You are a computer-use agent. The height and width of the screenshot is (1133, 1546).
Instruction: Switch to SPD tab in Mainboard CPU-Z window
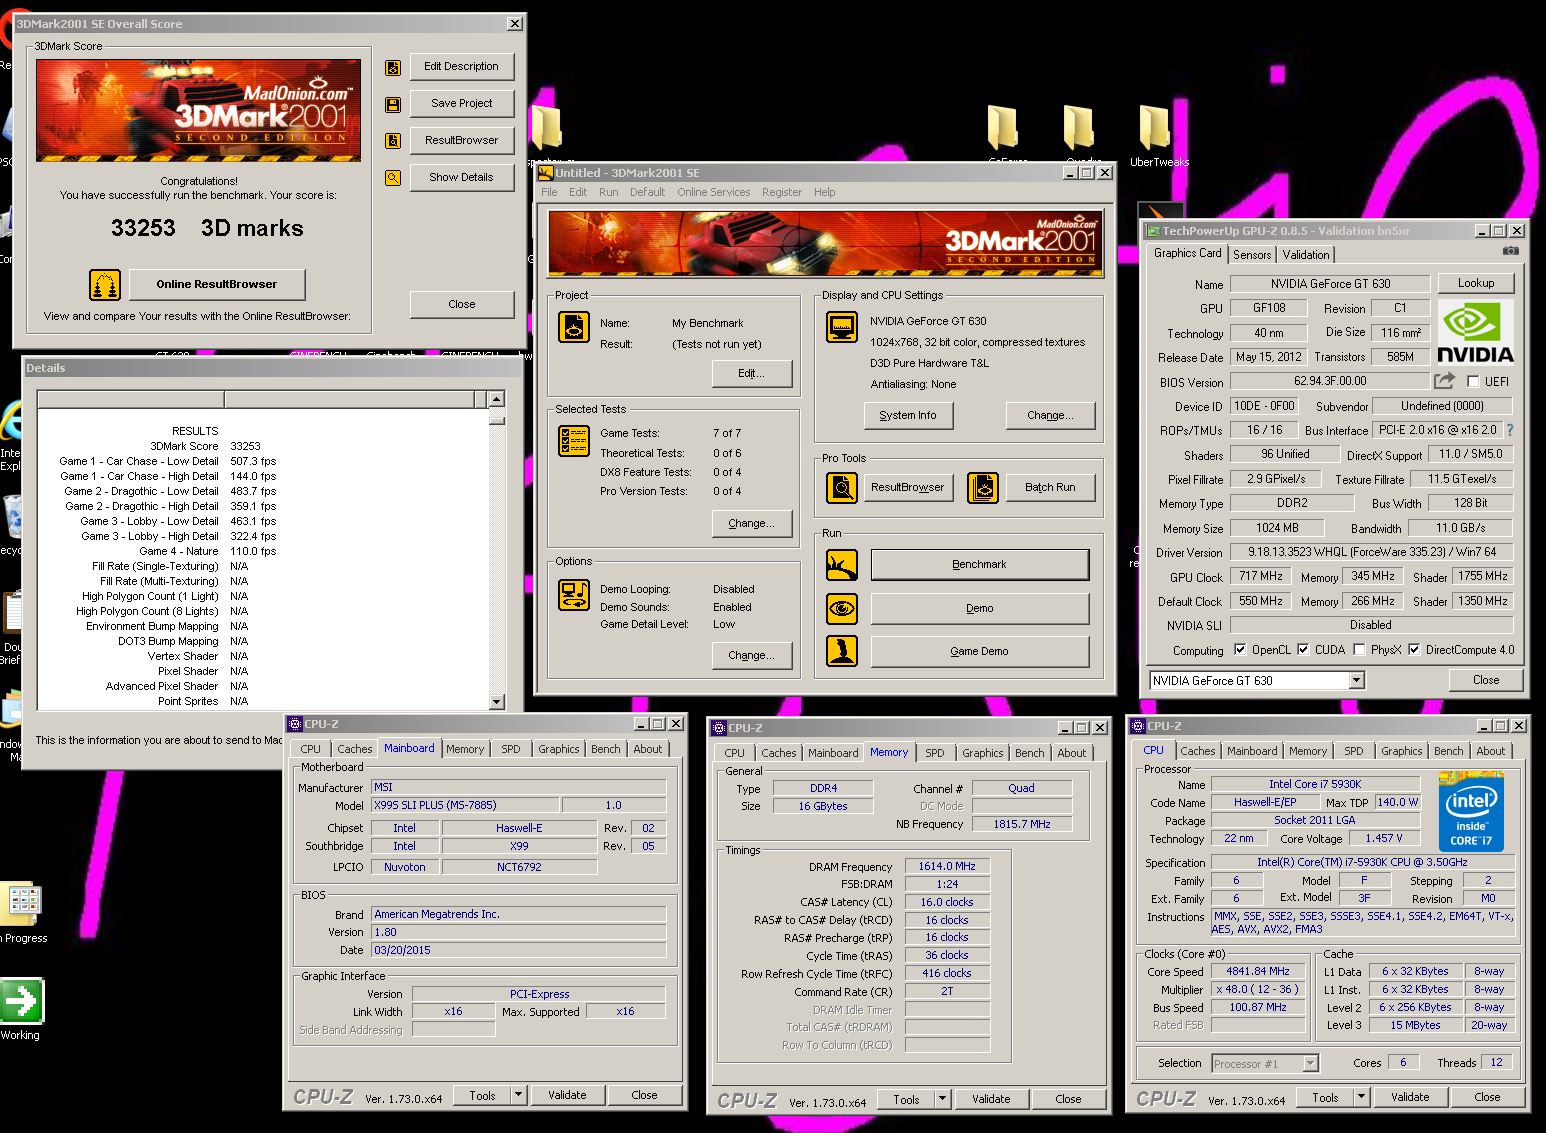pyautogui.click(x=510, y=749)
